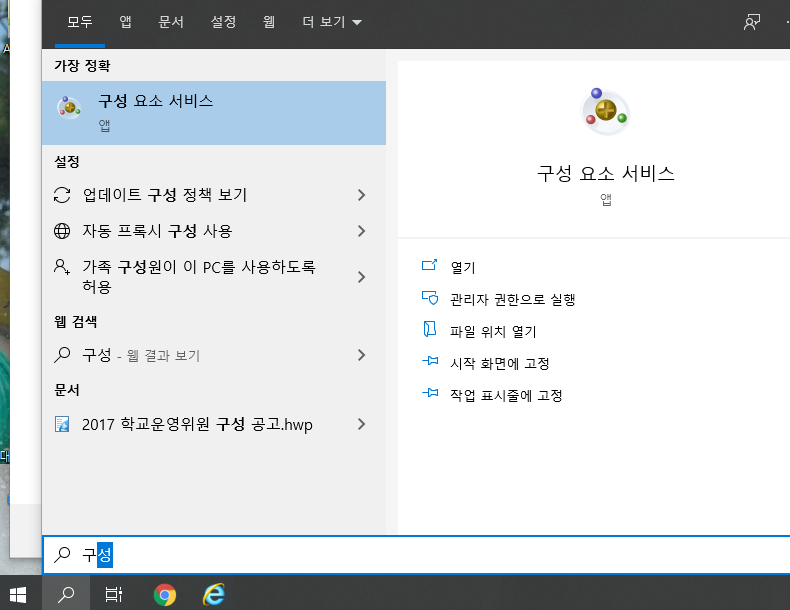Click magnifier icon inside the search box
The height and width of the screenshot is (610, 790).
click(62, 555)
